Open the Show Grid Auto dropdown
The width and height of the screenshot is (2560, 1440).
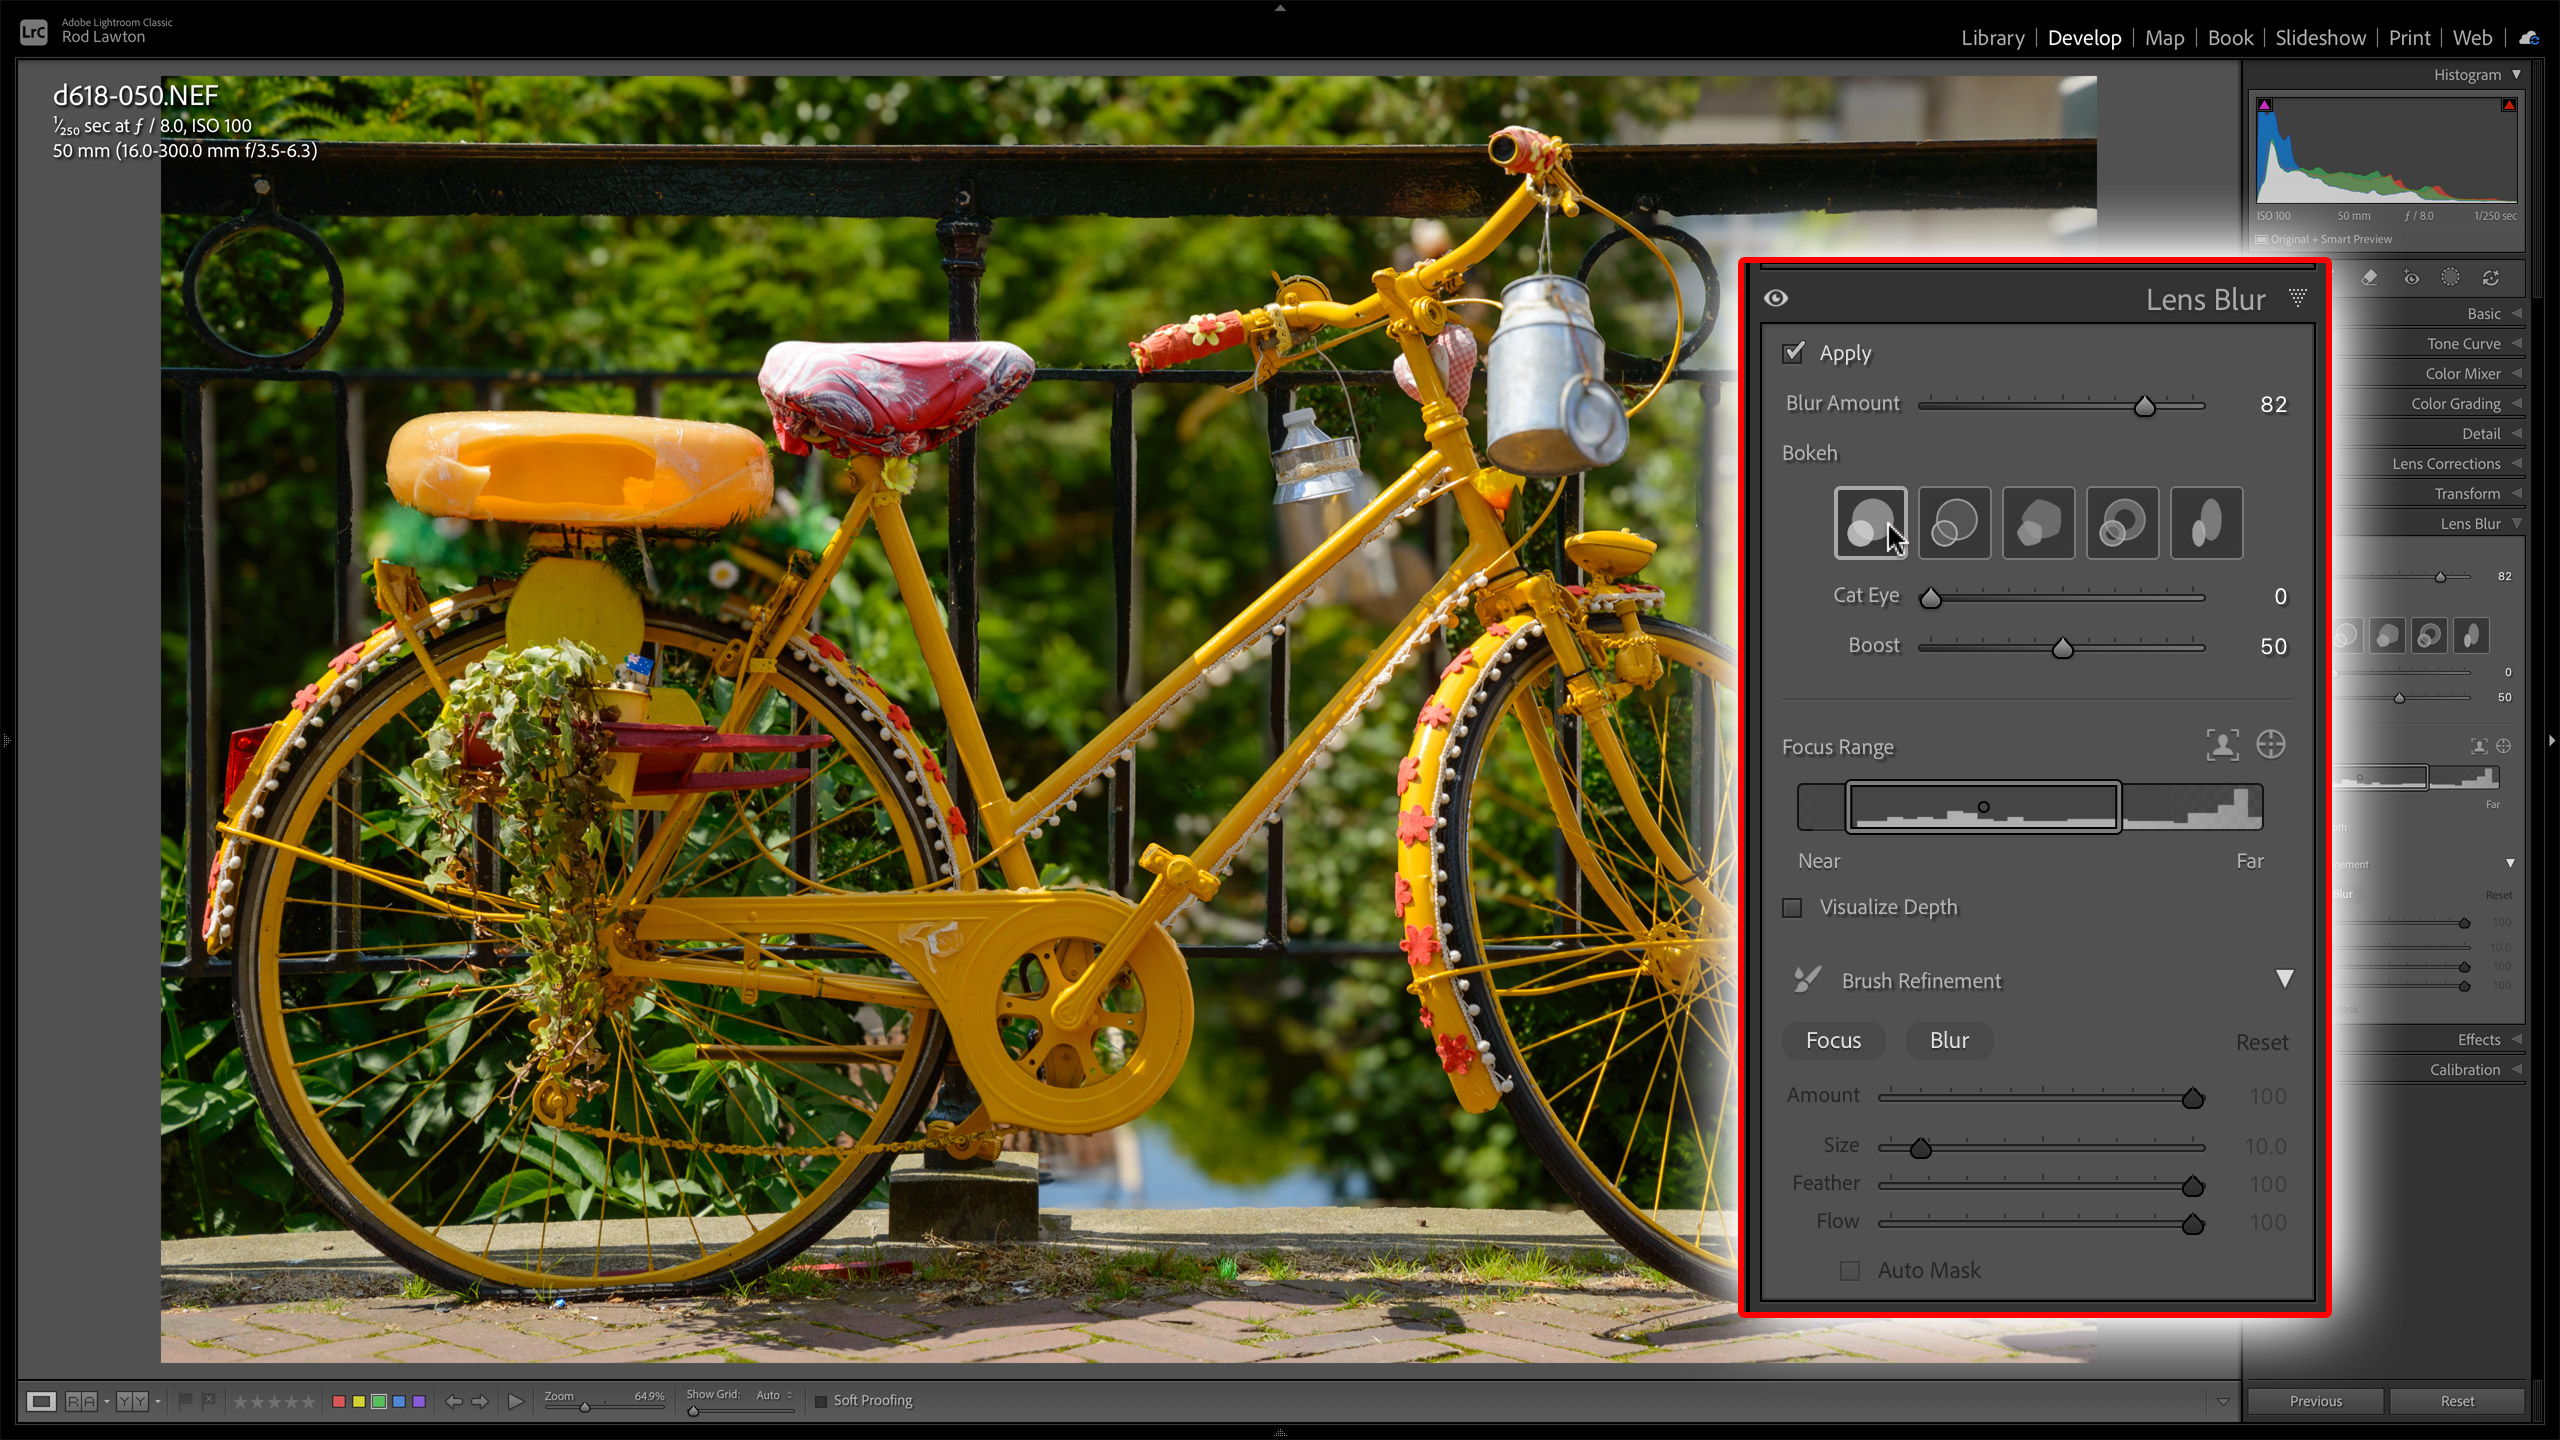773,1395
